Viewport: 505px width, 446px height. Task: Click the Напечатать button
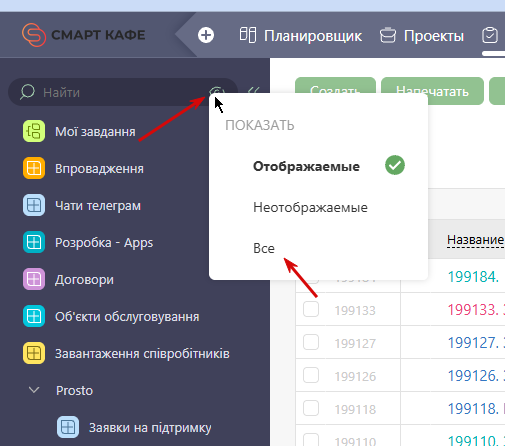coord(433,91)
